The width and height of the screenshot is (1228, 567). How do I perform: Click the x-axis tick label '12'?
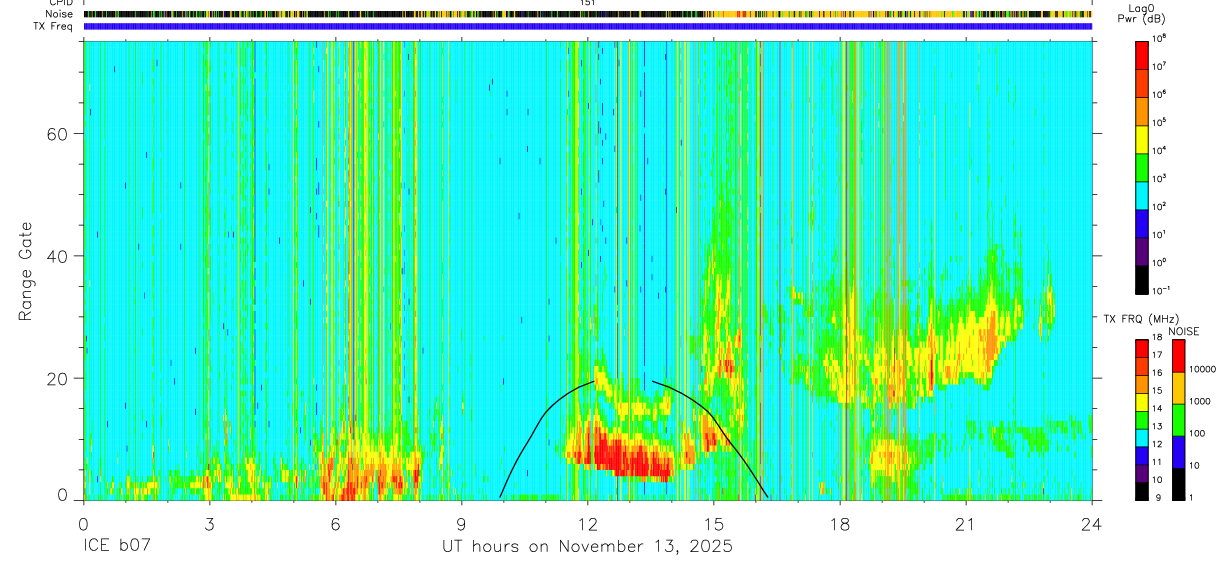pyautogui.click(x=587, y=524)
